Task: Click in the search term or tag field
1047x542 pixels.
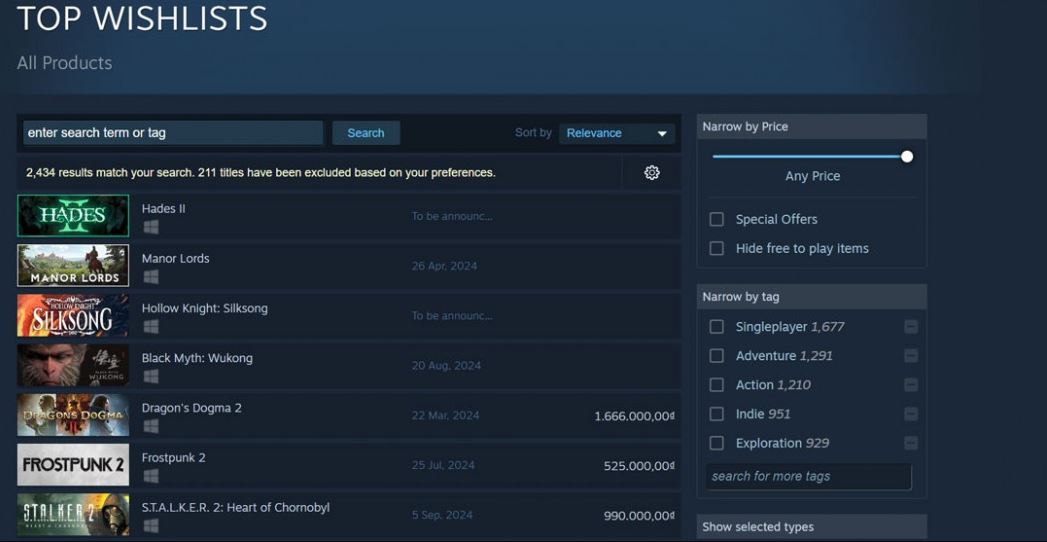Action: (173, 133)
